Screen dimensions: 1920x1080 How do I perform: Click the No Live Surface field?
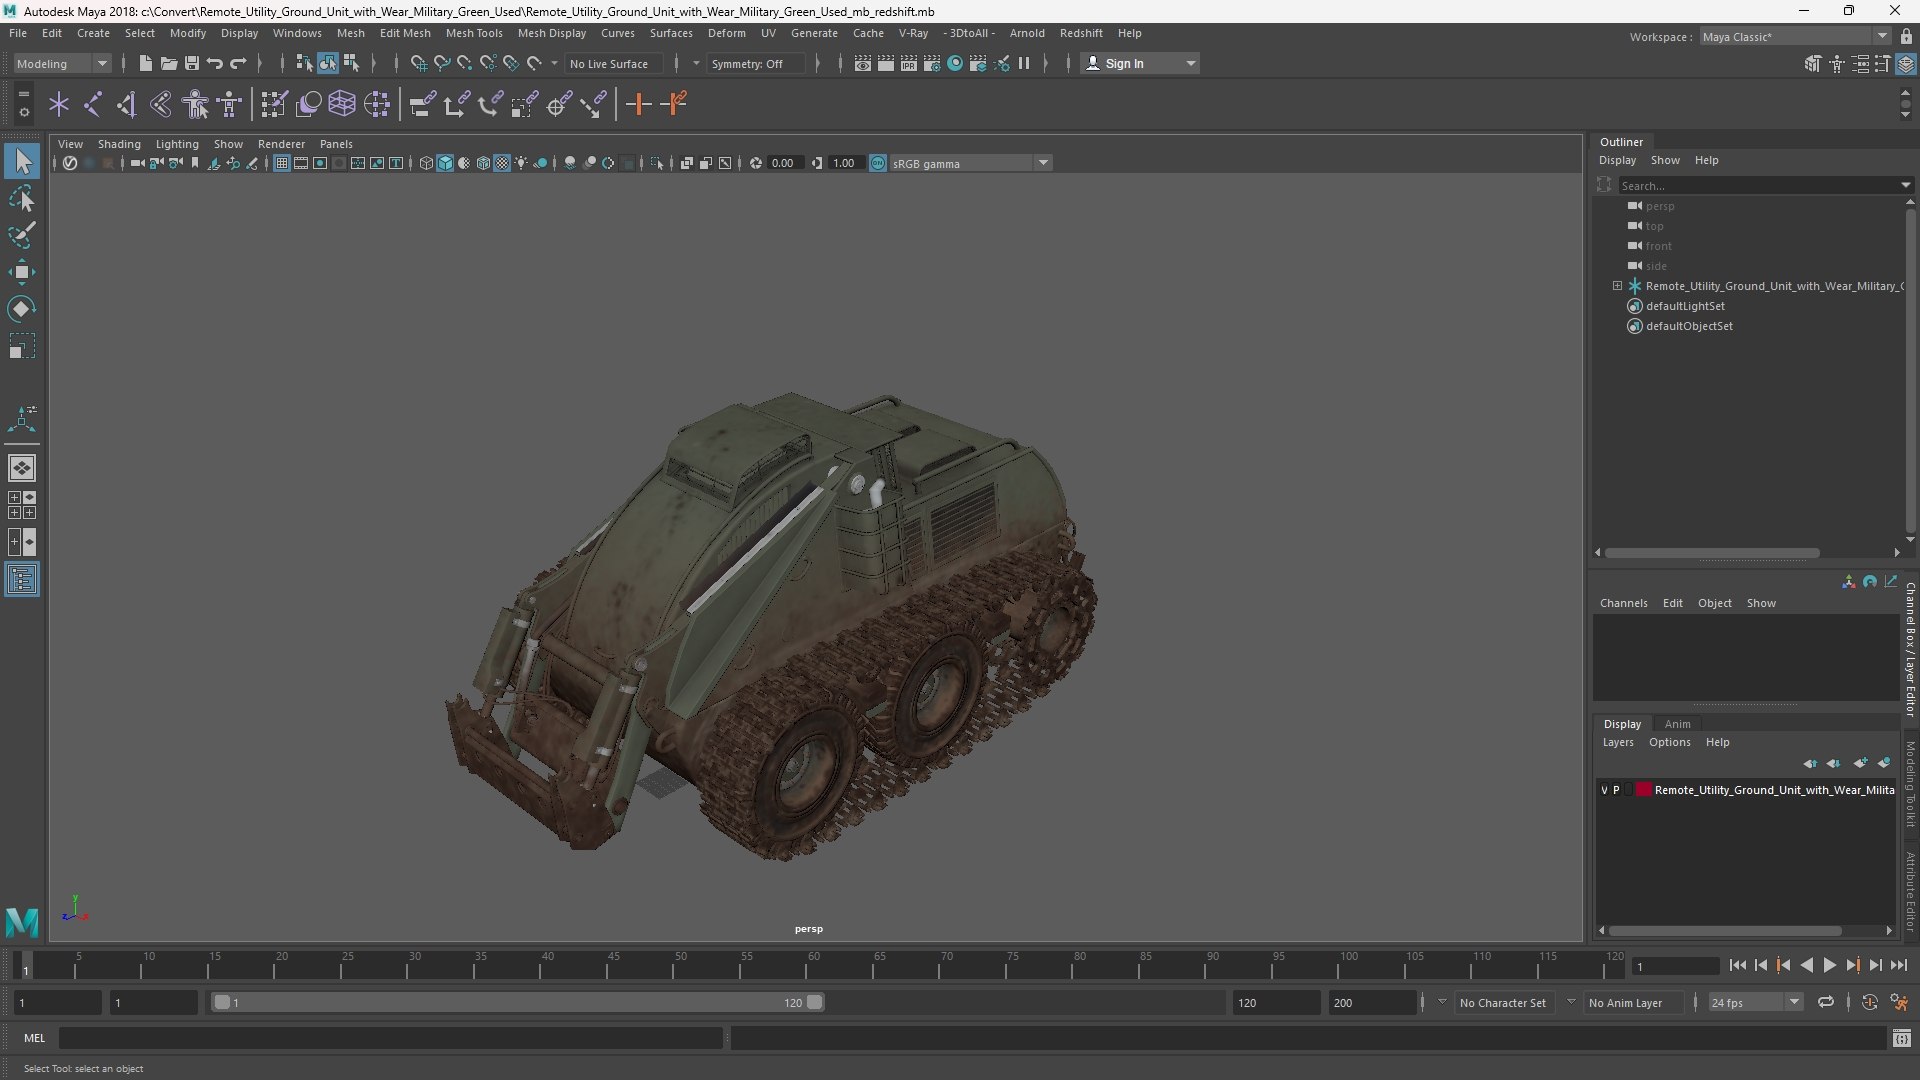[613, 63]
